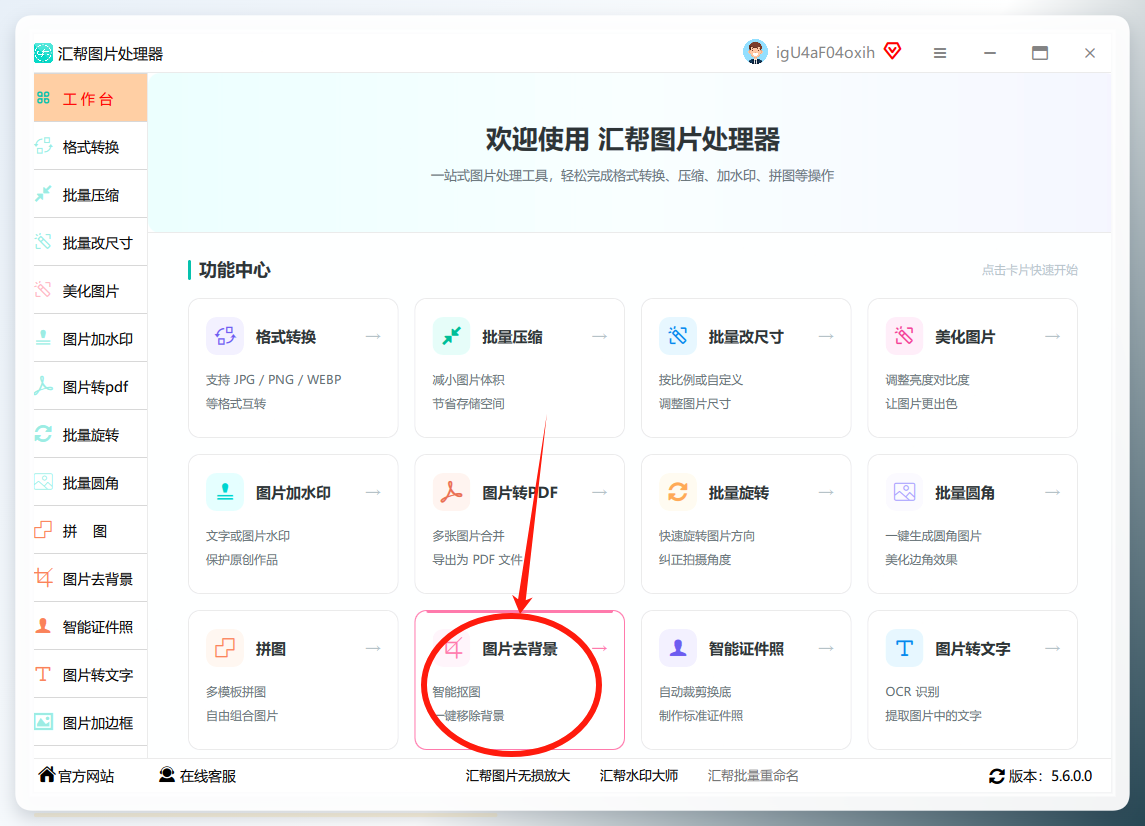Open the 图片转PDF card title

click(x=520, y=493)
